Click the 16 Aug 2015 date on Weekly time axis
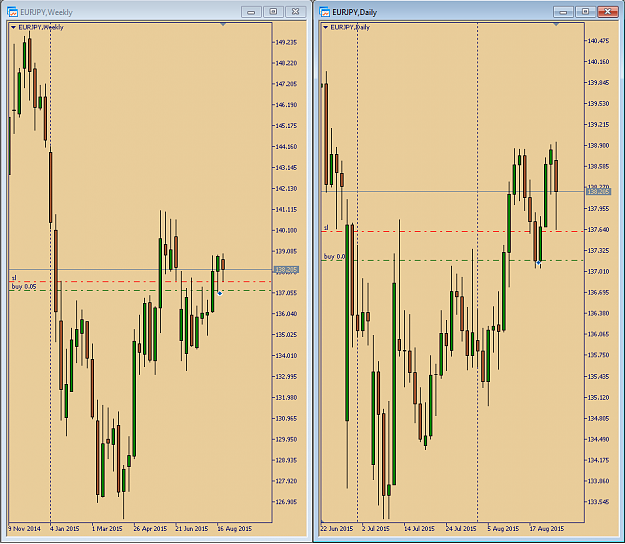 (234, 529)
